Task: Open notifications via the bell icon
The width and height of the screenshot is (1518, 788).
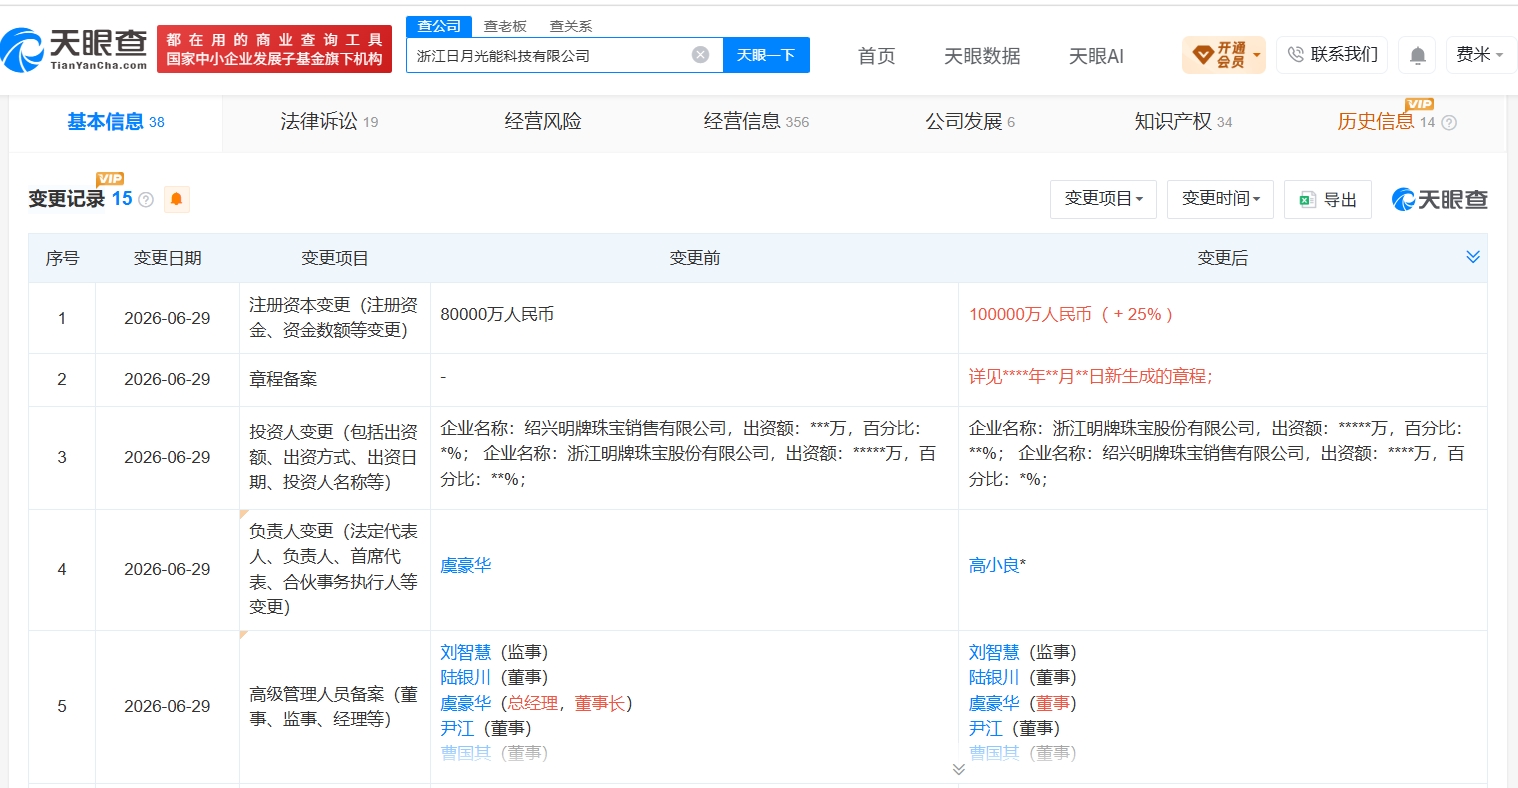Action: pyautogui.click(x=1417, y=56)
